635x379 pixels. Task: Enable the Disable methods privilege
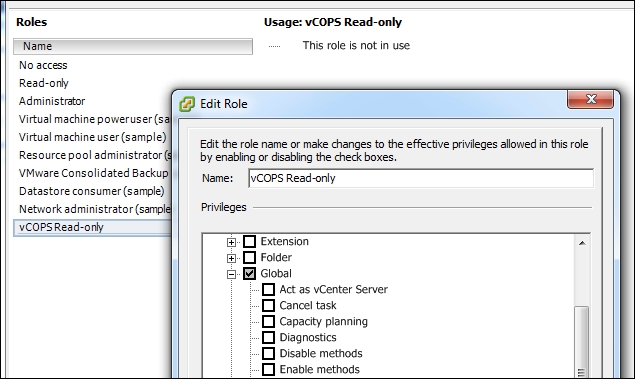[x=268, y=353]
